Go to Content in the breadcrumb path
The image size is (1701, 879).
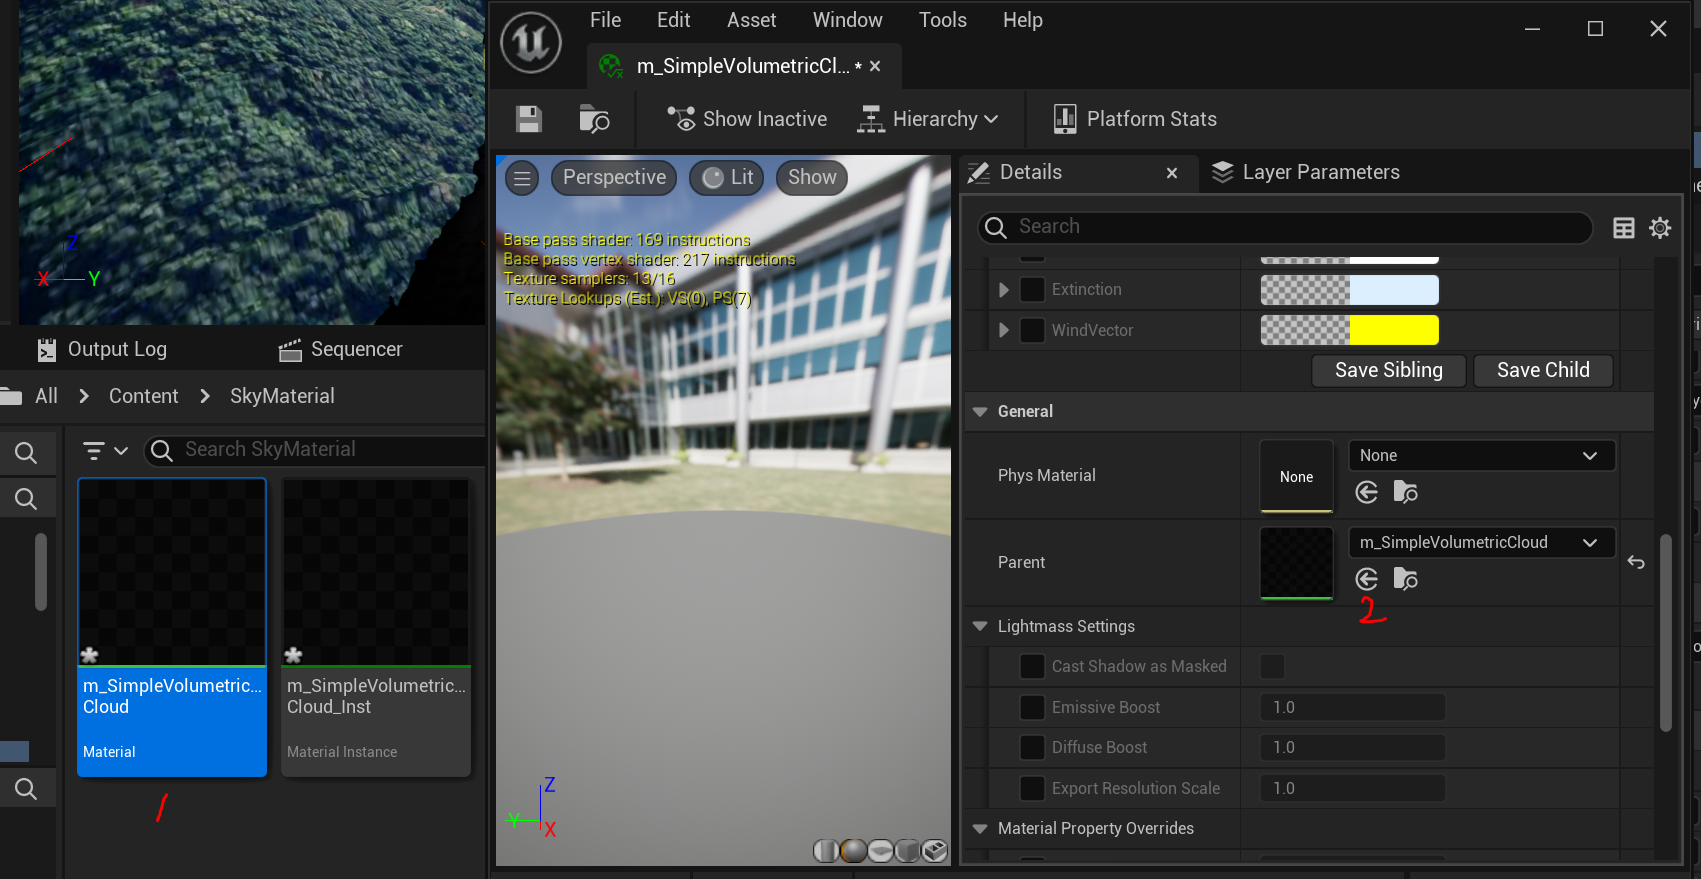coord(143,396)
